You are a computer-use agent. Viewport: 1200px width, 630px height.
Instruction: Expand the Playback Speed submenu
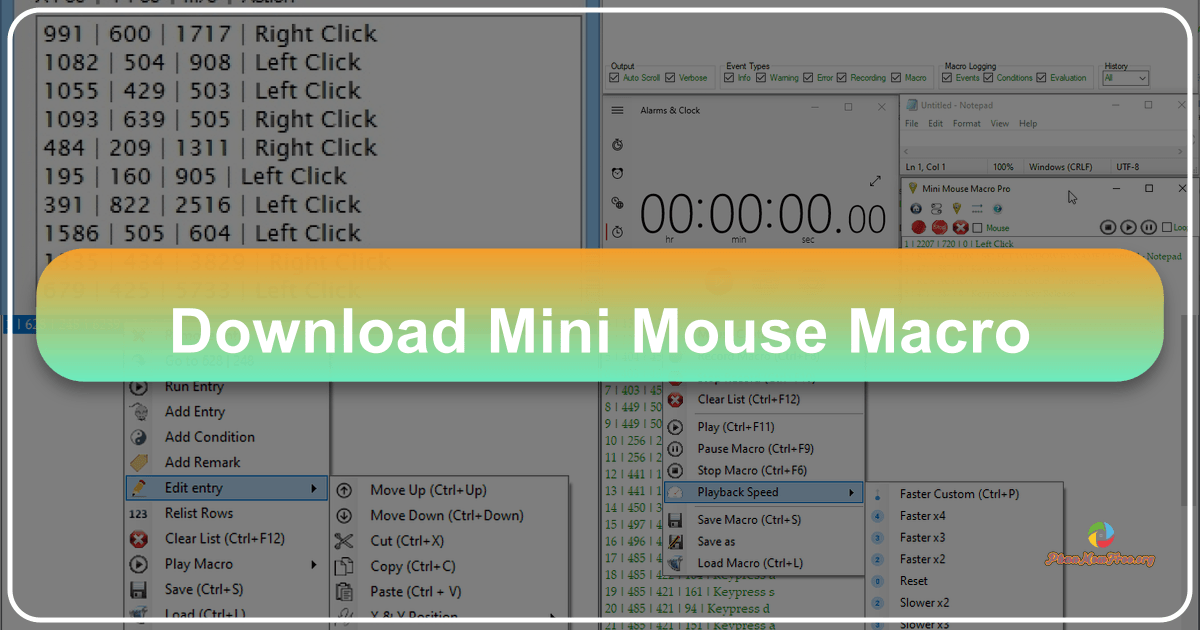(x=736, y=492)
